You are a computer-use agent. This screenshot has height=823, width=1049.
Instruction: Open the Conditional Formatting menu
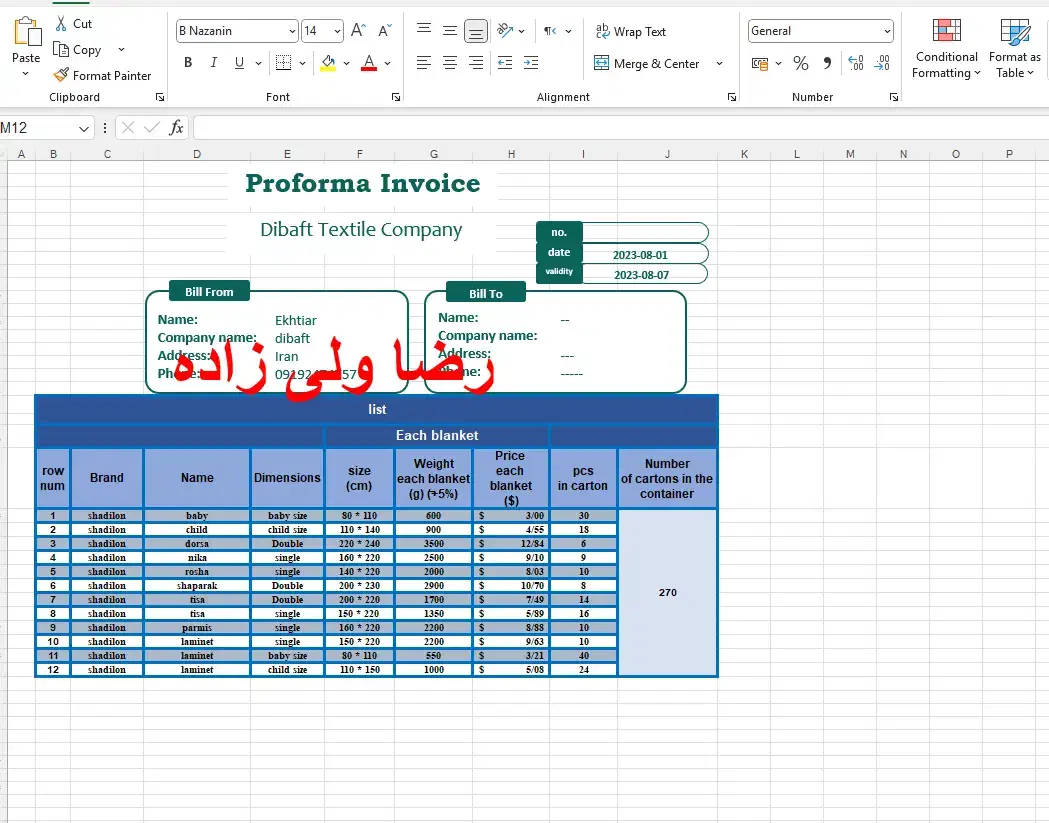tap(946, 50)
